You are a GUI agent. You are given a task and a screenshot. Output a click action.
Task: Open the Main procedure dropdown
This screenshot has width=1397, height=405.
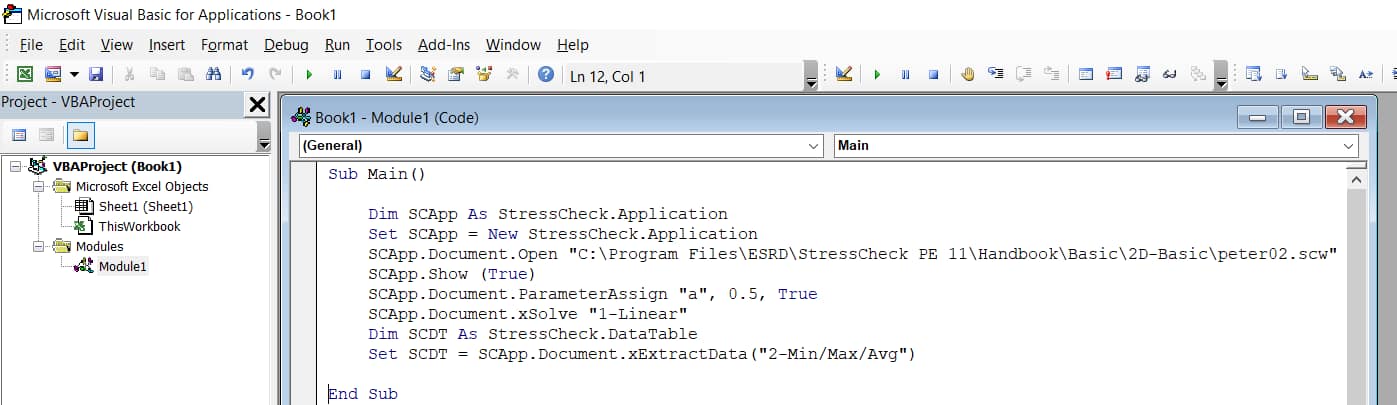click(1349, 146)
